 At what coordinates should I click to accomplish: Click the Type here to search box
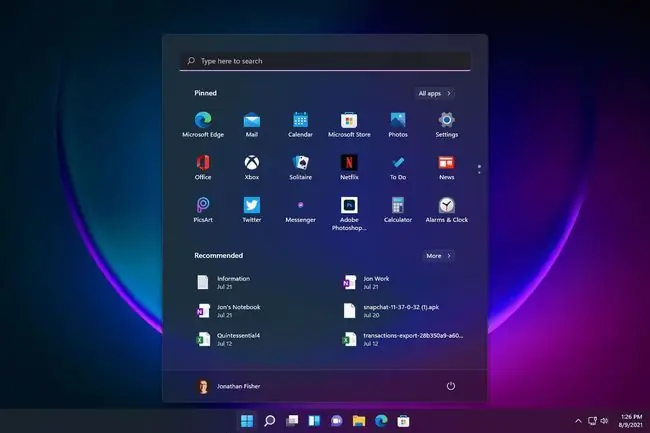[x=325, y=61]
